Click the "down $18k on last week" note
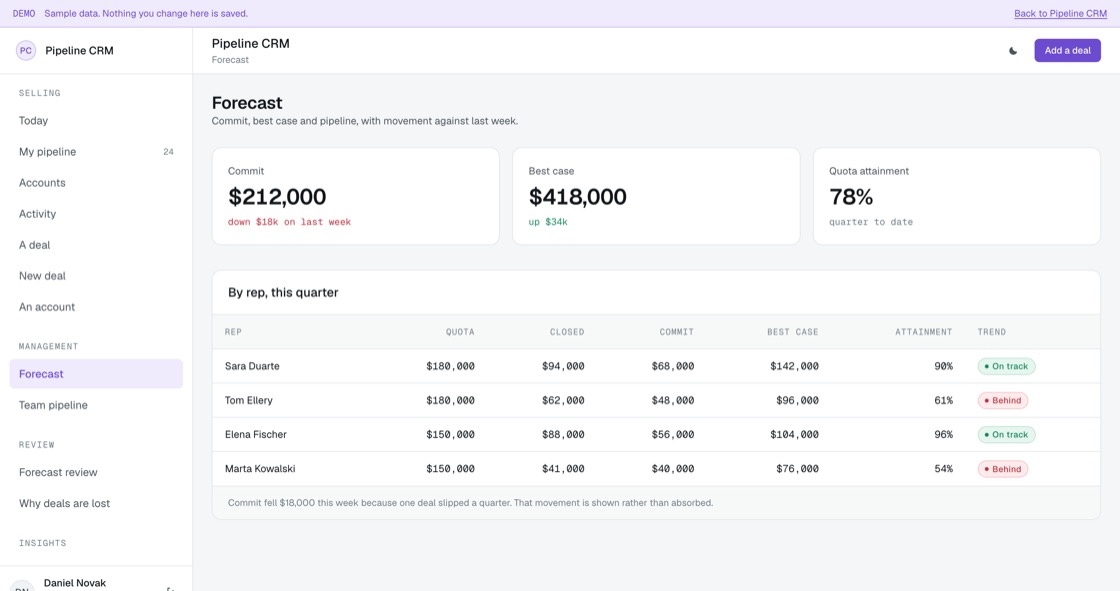 pos(289,222)
